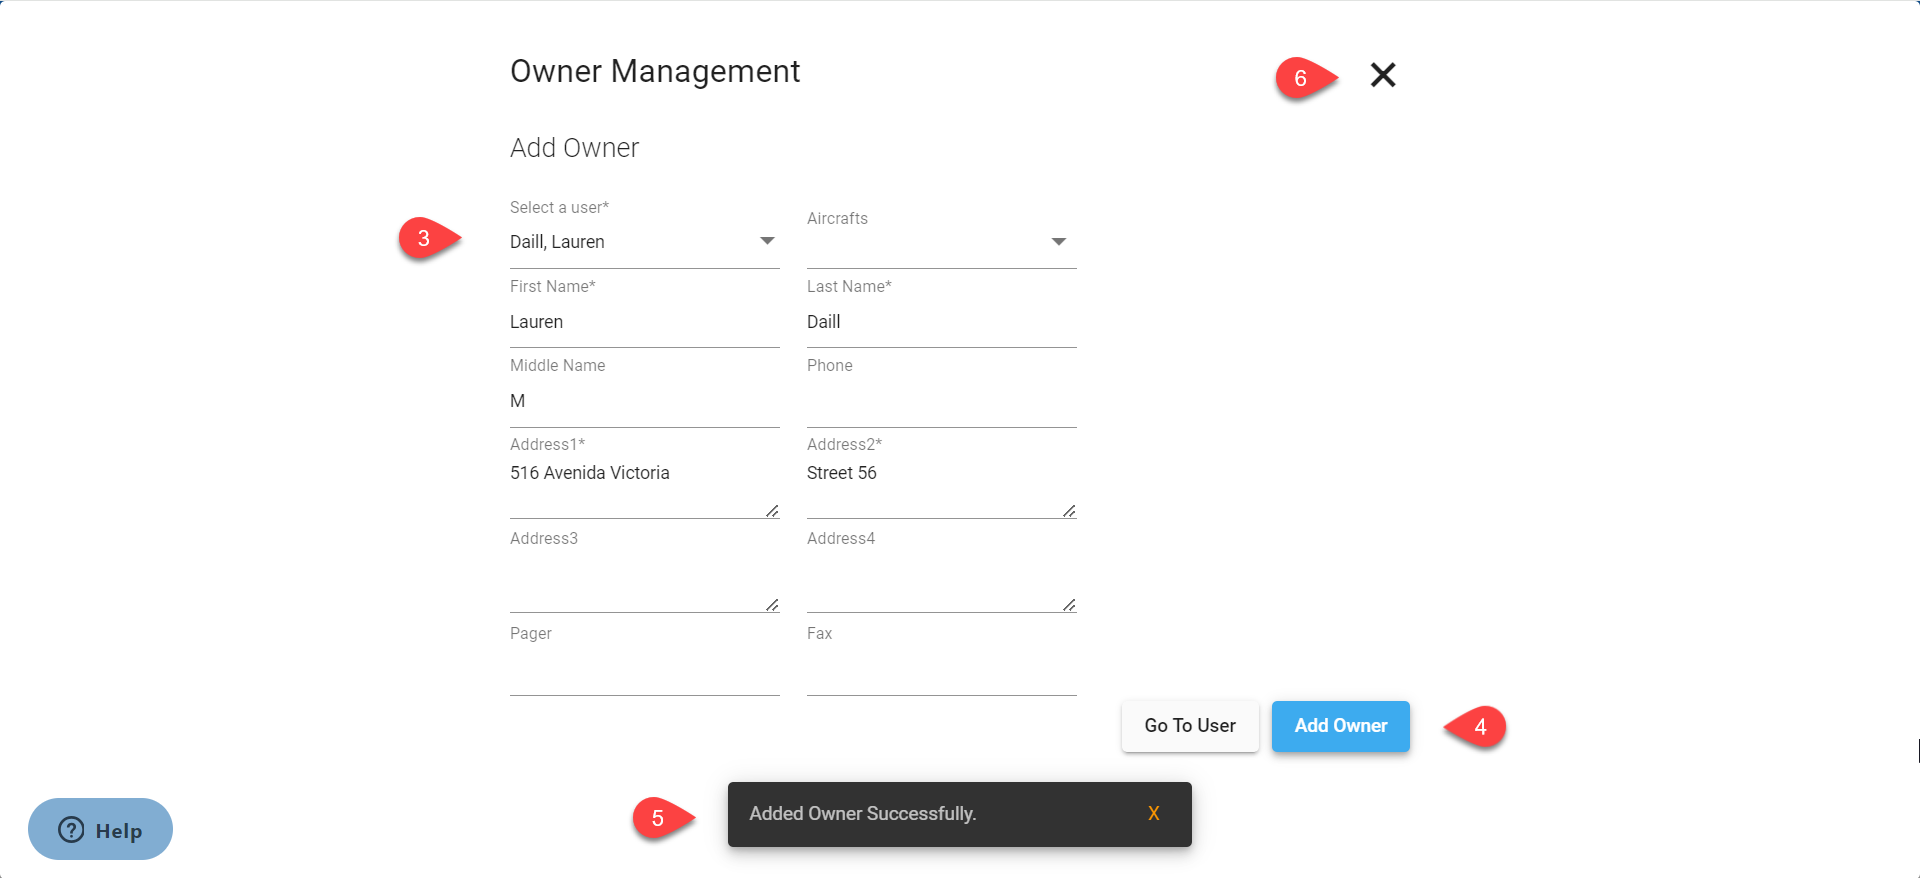The width and height of the screenshot is (1920, 878).
Task: Click the Address4 resize handle
Action: pos(1069,605)
